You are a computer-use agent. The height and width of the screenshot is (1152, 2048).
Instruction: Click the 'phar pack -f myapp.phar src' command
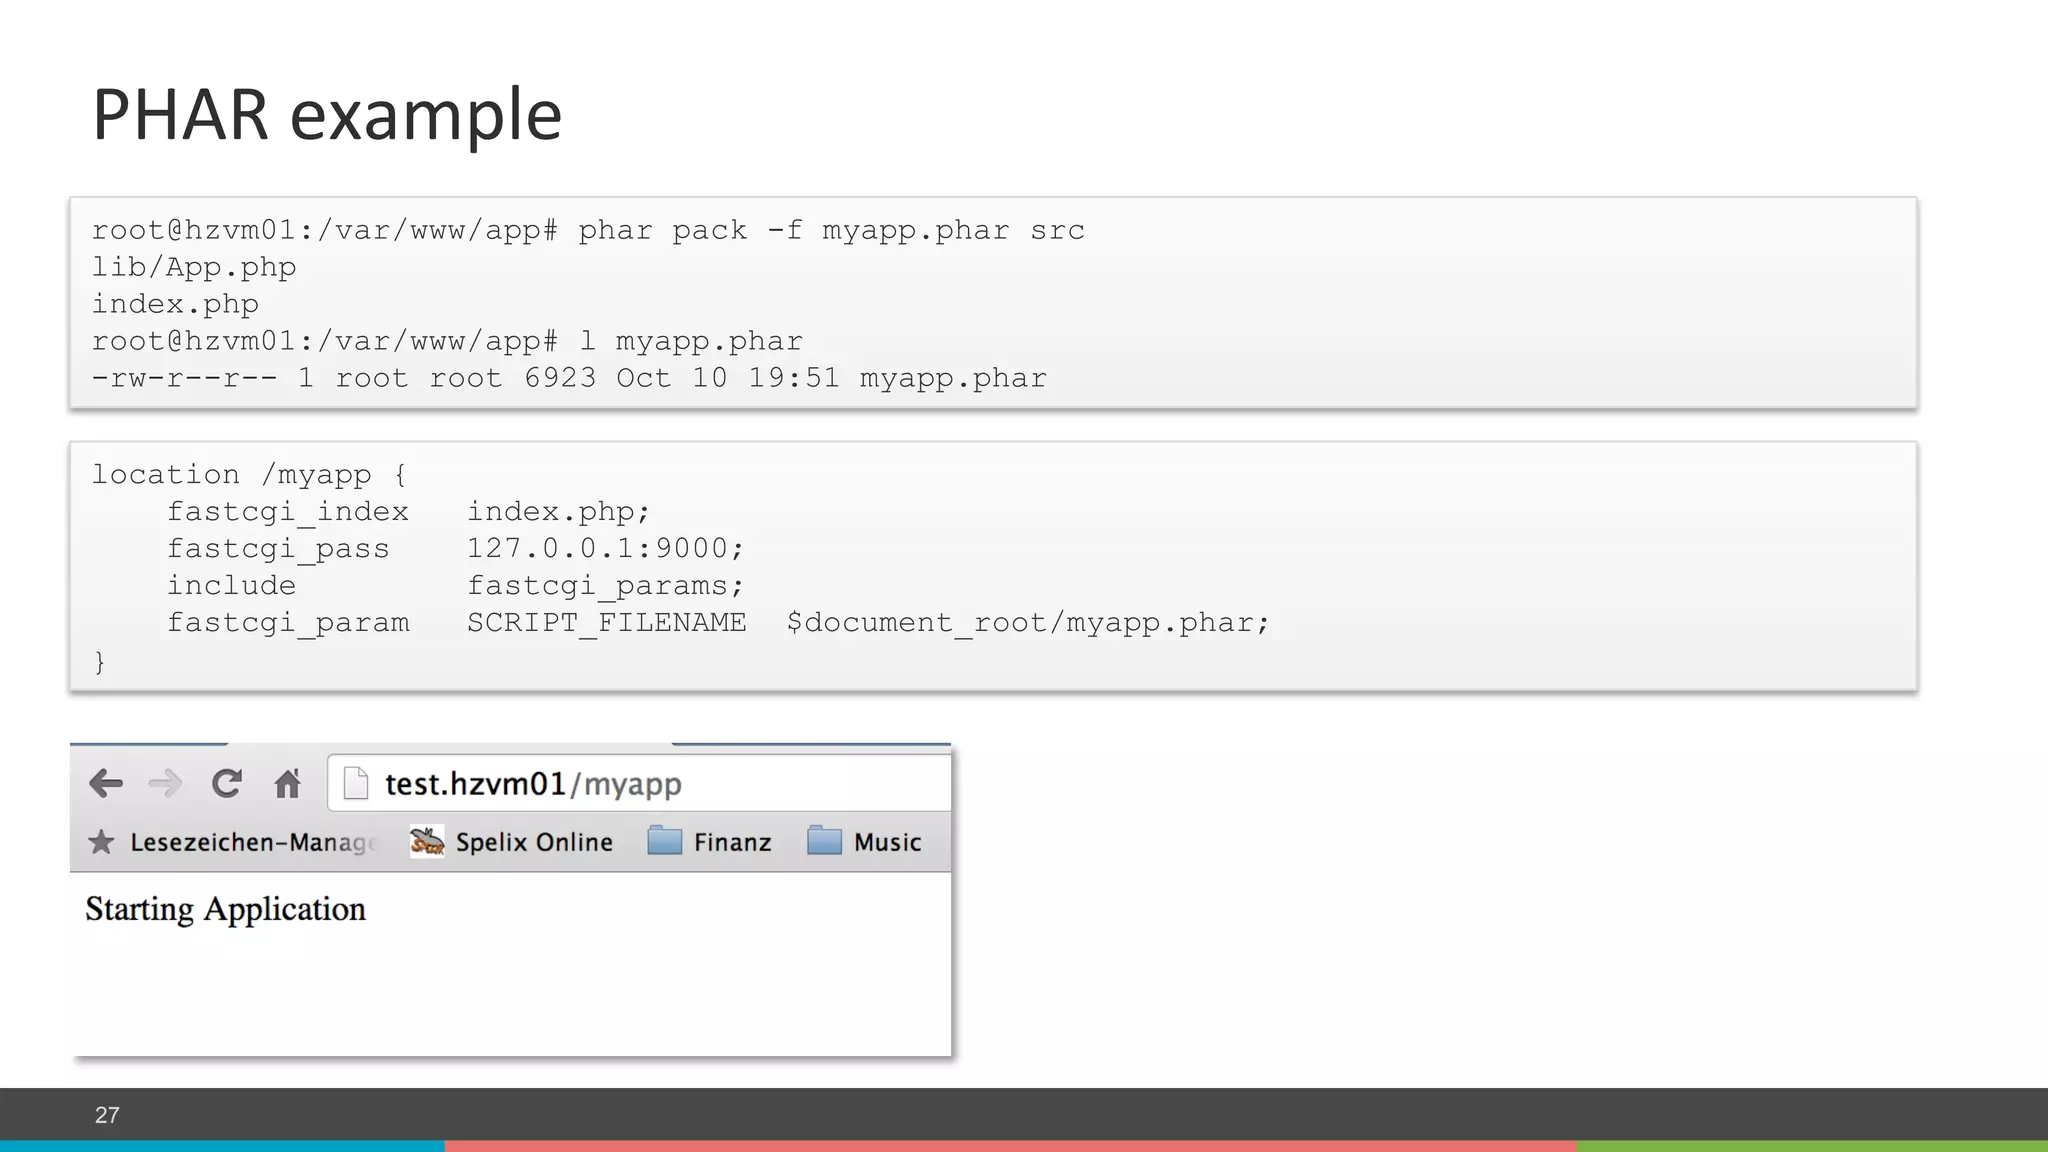coord(831,230)
